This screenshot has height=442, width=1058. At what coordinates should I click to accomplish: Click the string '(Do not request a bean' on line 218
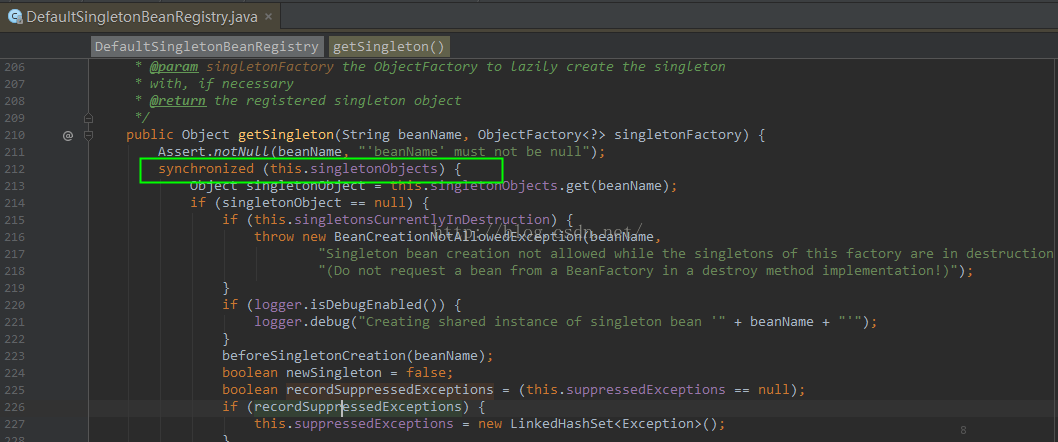(x=638, y=271)
